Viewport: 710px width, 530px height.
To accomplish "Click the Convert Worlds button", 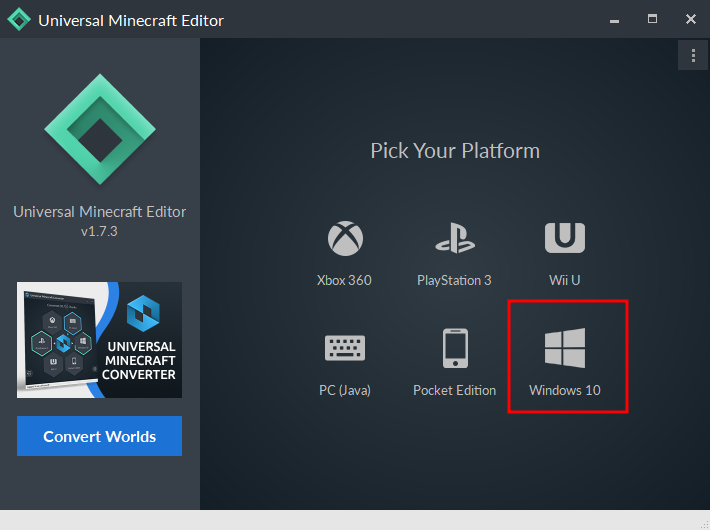I will [100, 436].
